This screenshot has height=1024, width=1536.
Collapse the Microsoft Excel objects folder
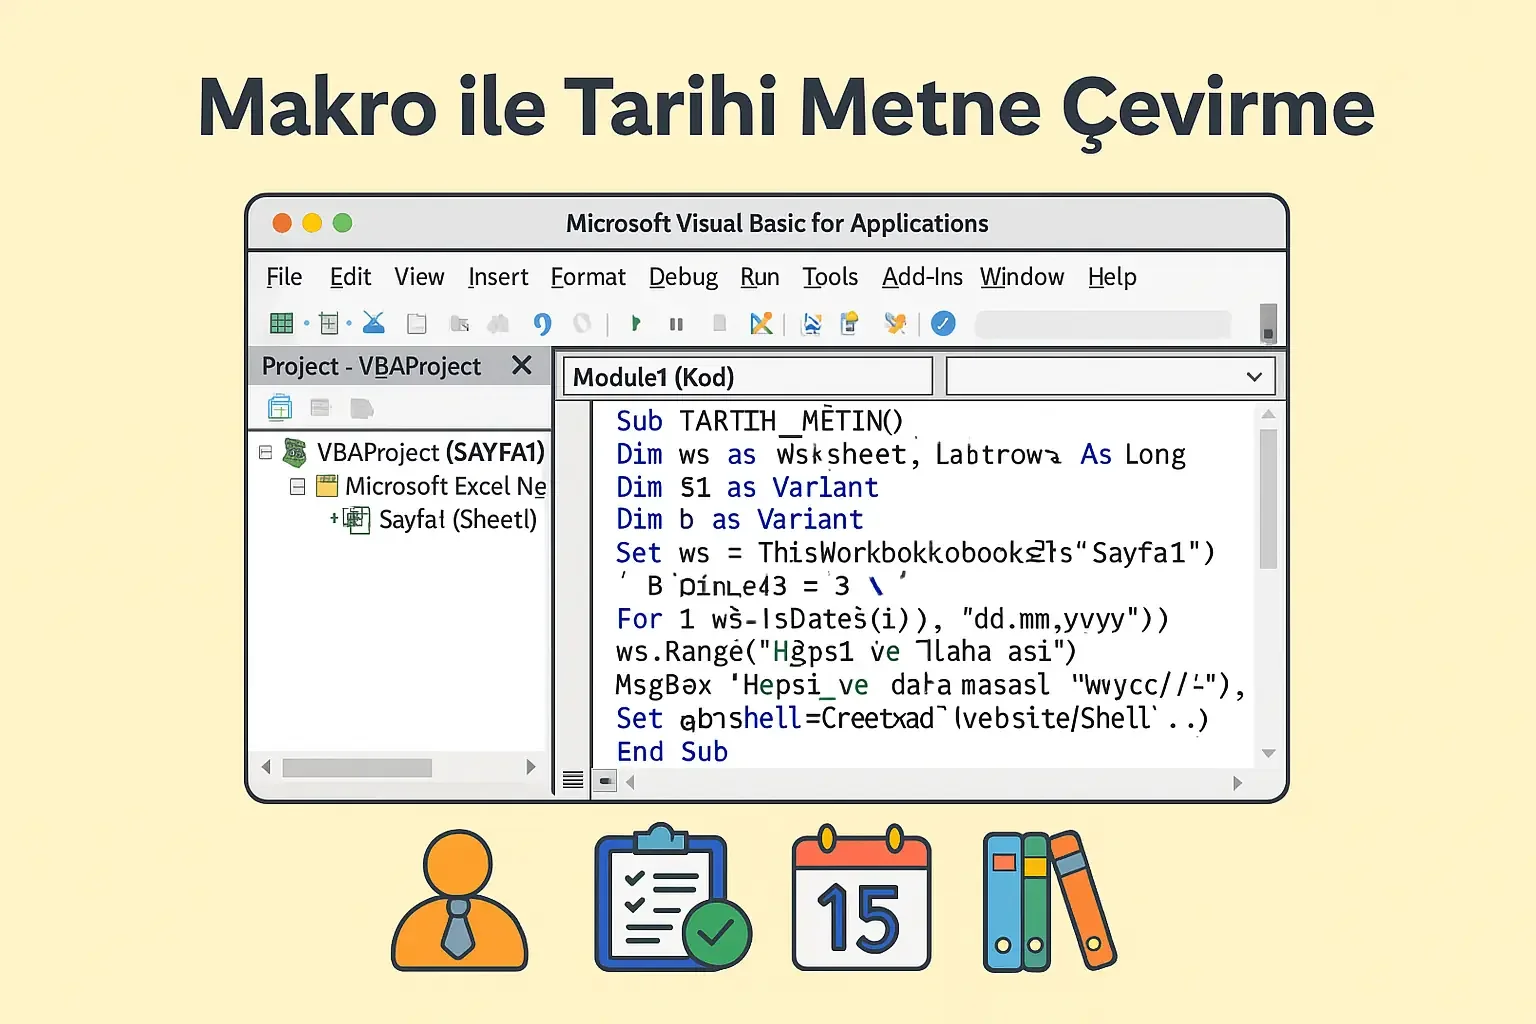(297, 486)
